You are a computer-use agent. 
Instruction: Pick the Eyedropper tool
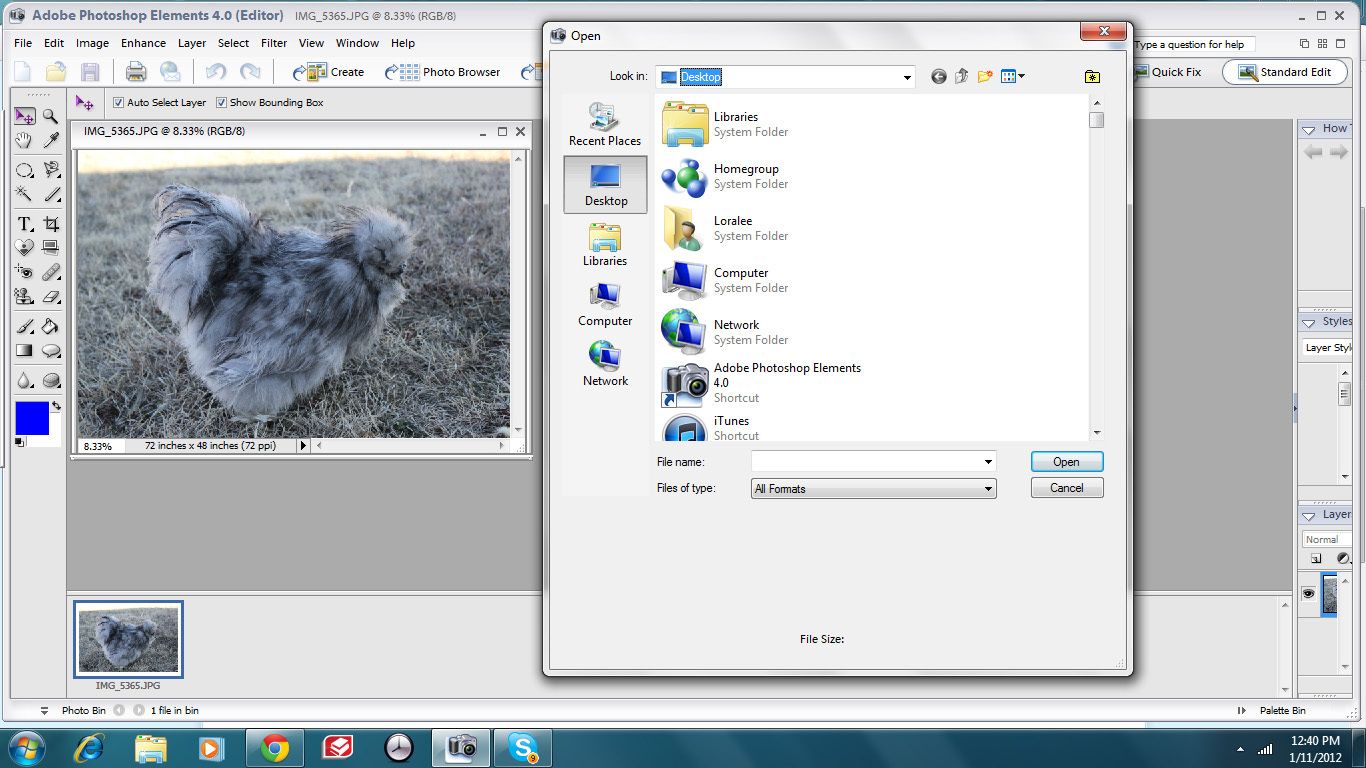click(51, 142)
